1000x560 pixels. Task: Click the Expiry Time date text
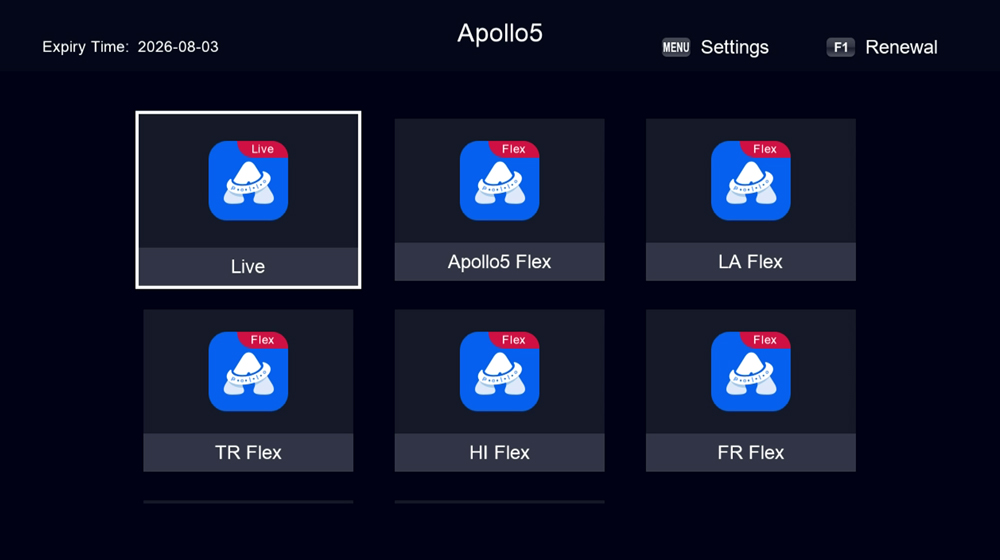point(178,47)
